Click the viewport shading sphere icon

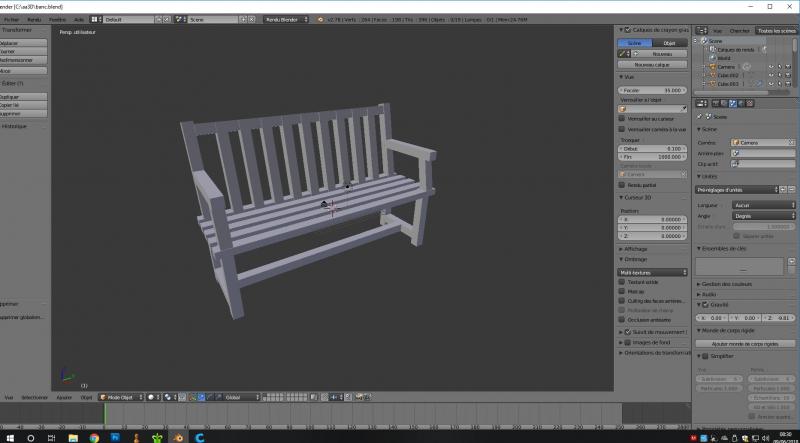[151, 397]
